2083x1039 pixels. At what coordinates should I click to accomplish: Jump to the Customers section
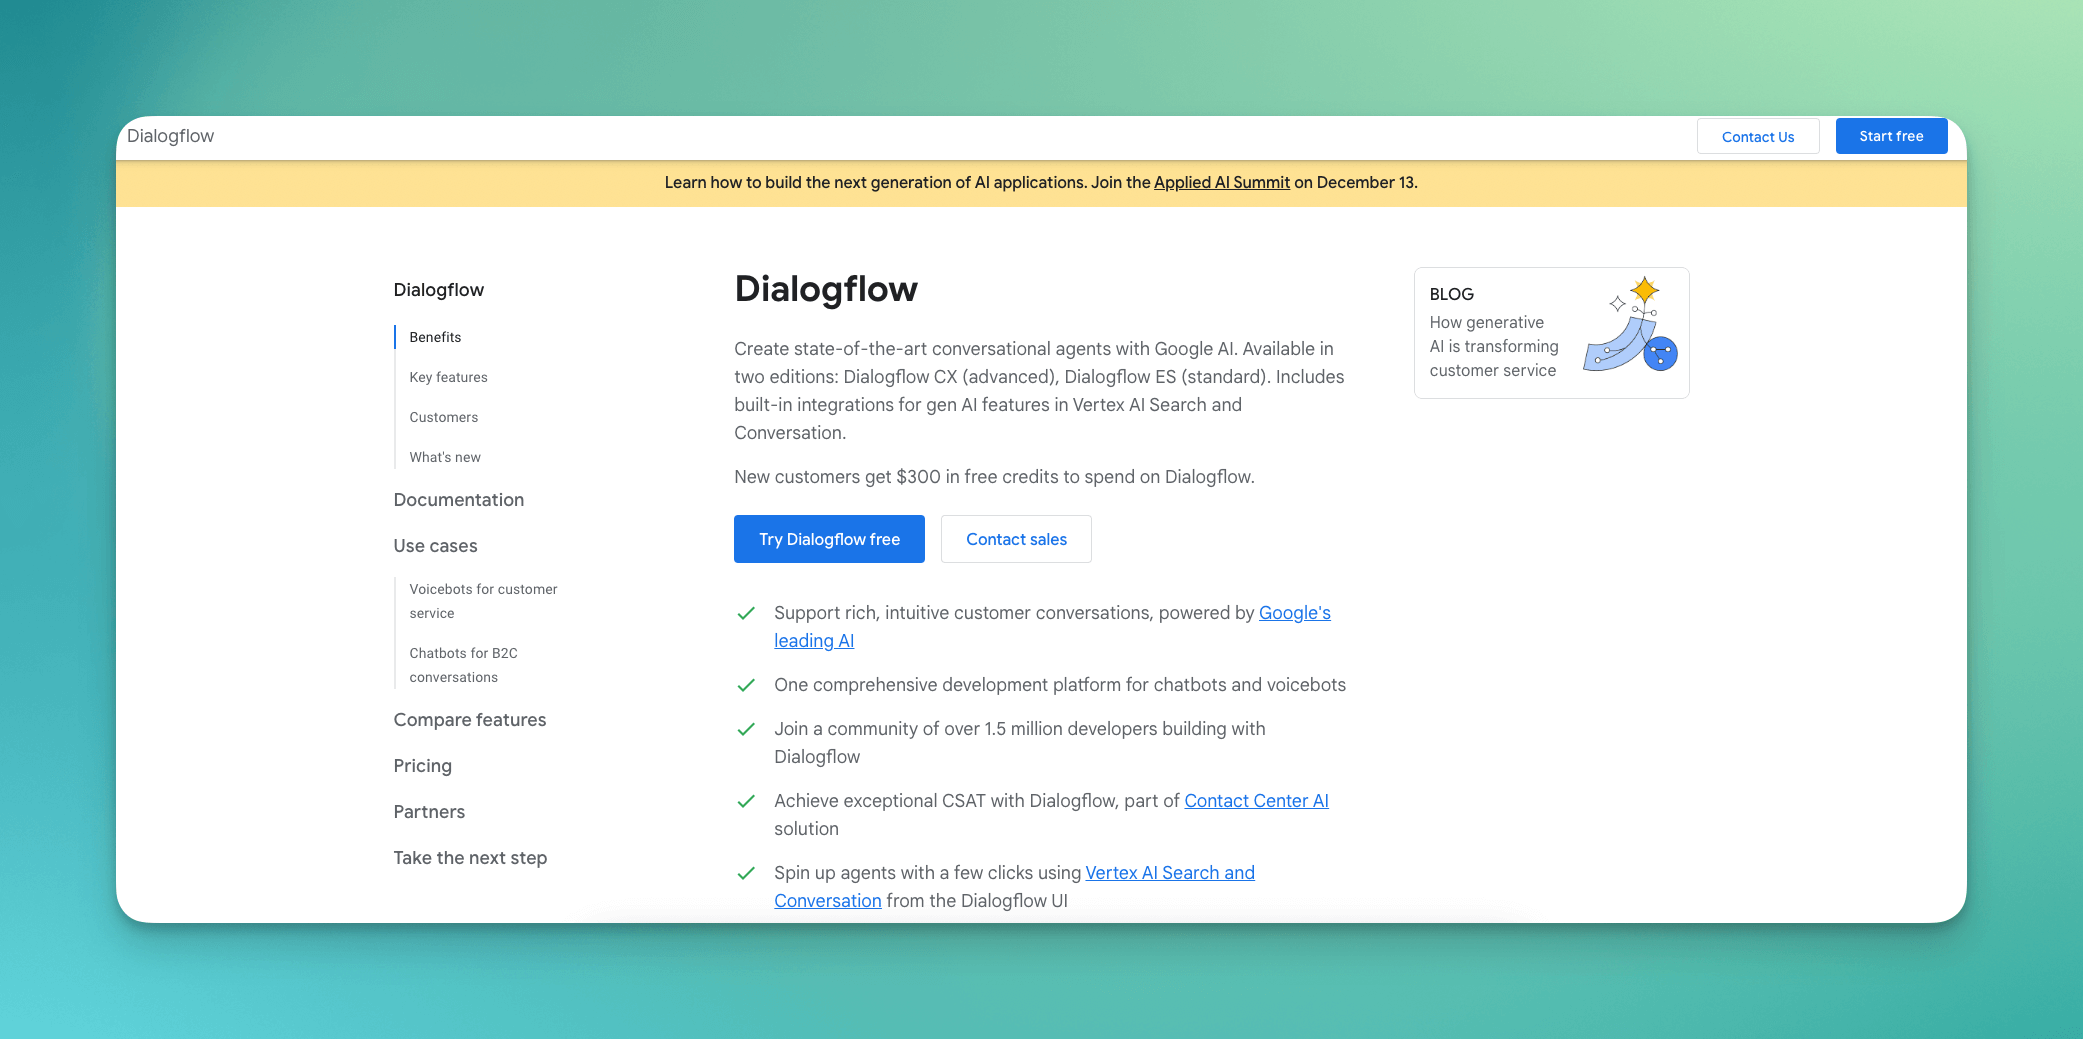pyautogui.click(x=443, y=417)
